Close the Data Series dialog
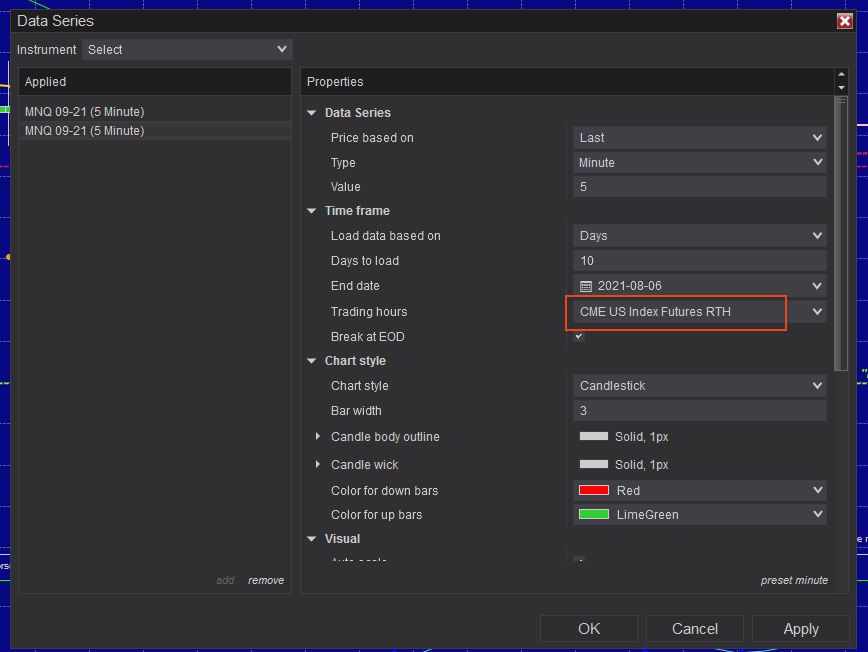 click(x=844, y=21)
